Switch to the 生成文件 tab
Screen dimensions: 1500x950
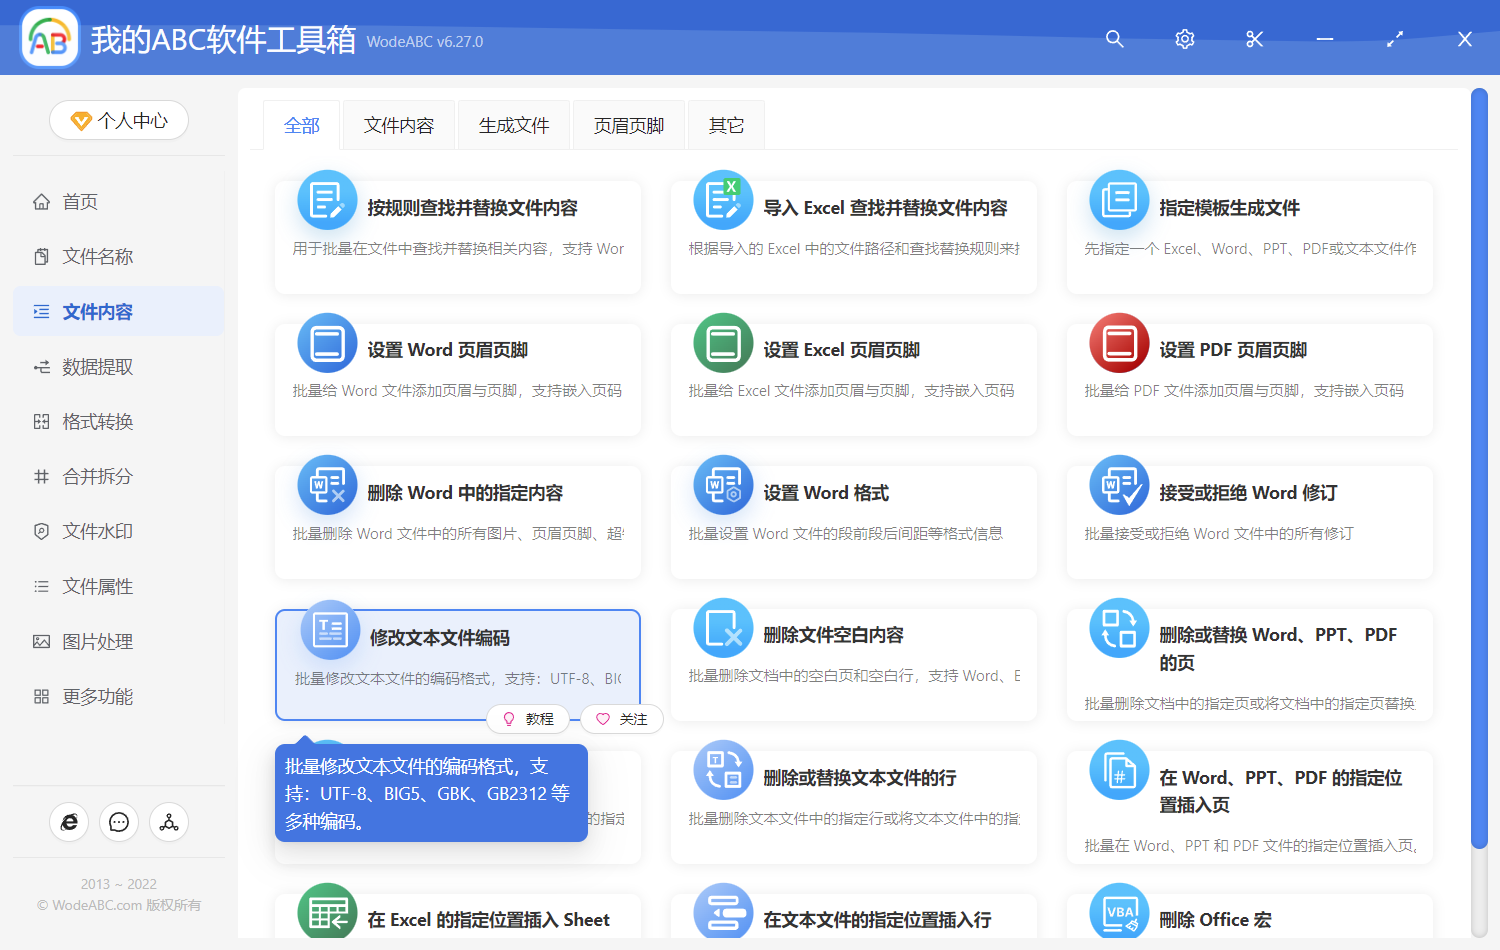(513, 124)
